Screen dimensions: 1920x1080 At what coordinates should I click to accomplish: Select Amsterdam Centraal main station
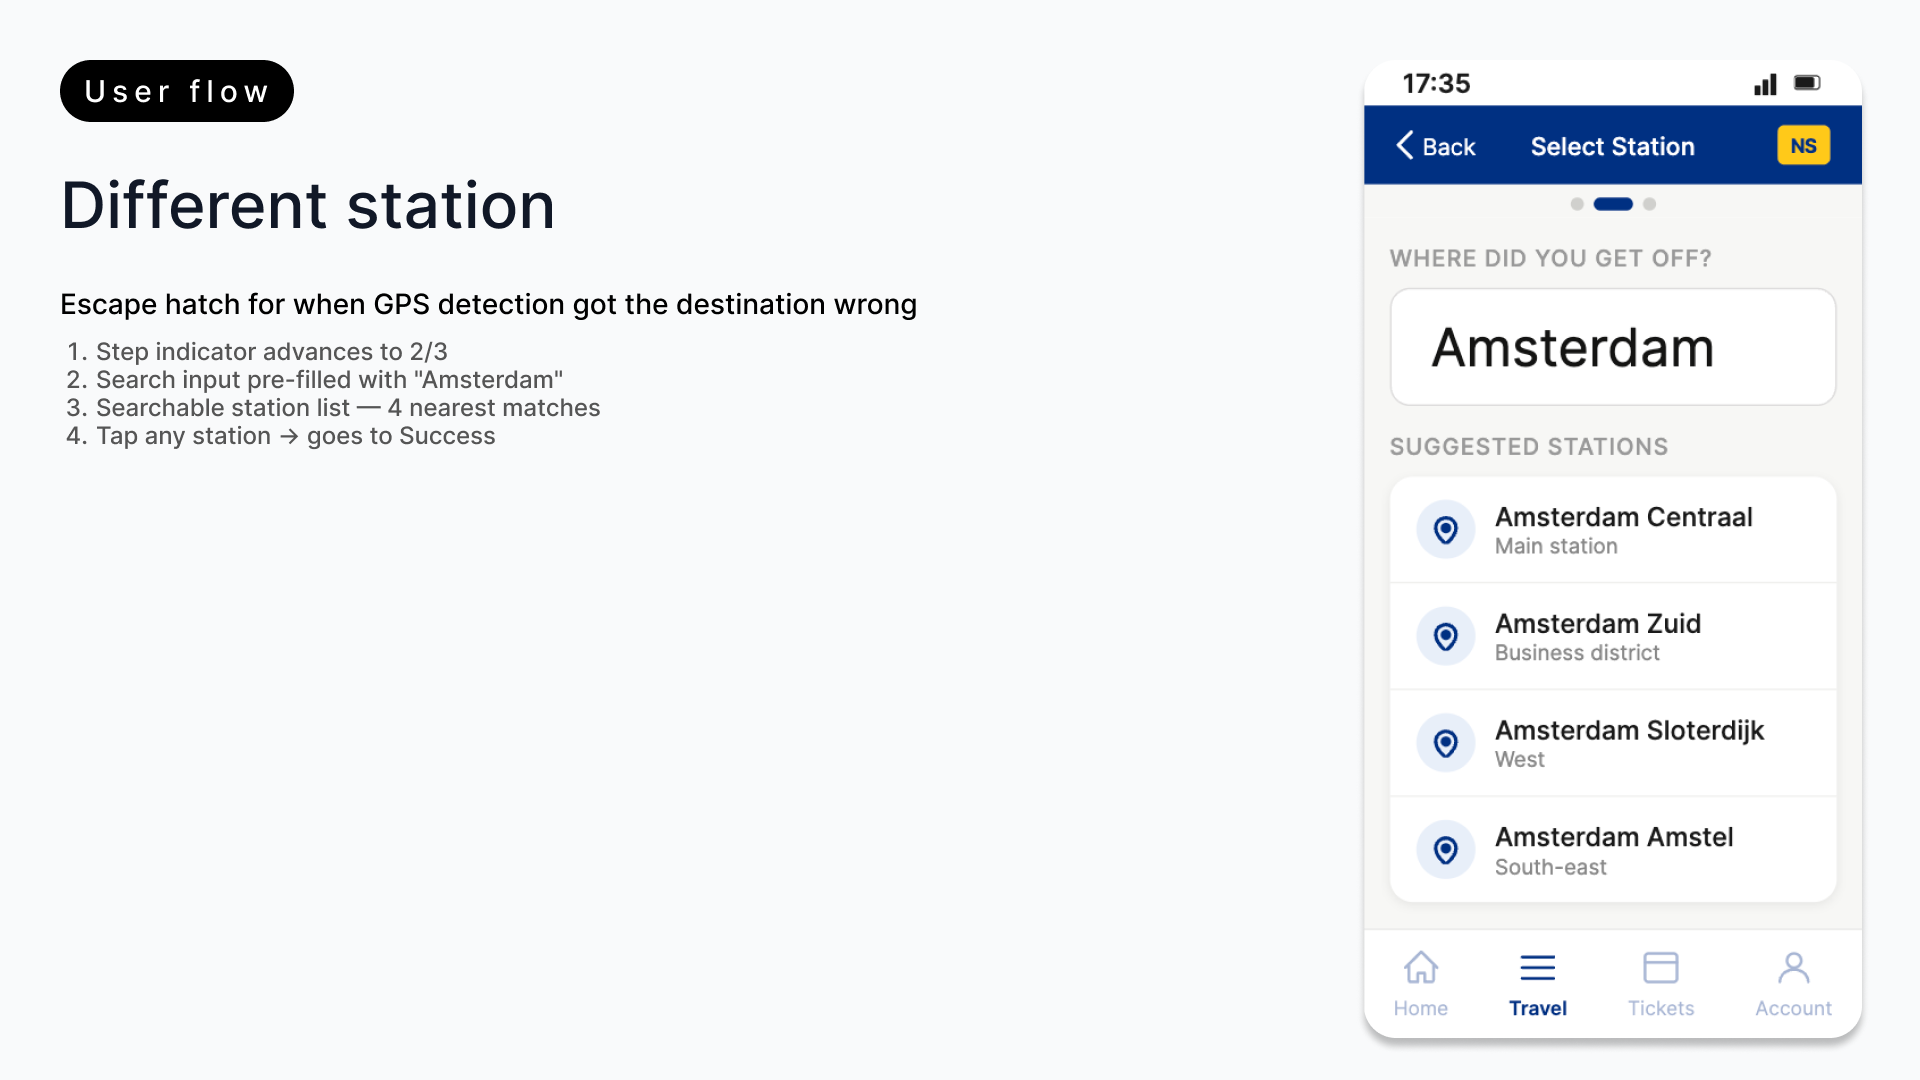[1613, 530]
